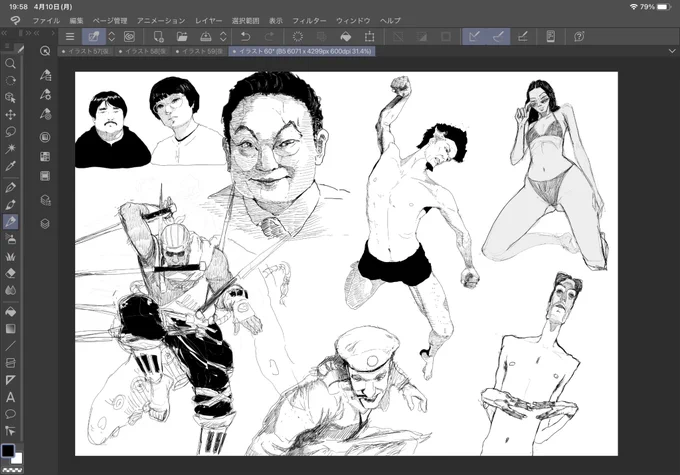
Task: Expand the stepper arrows beside Save icon
Action: tap(223, 36)
